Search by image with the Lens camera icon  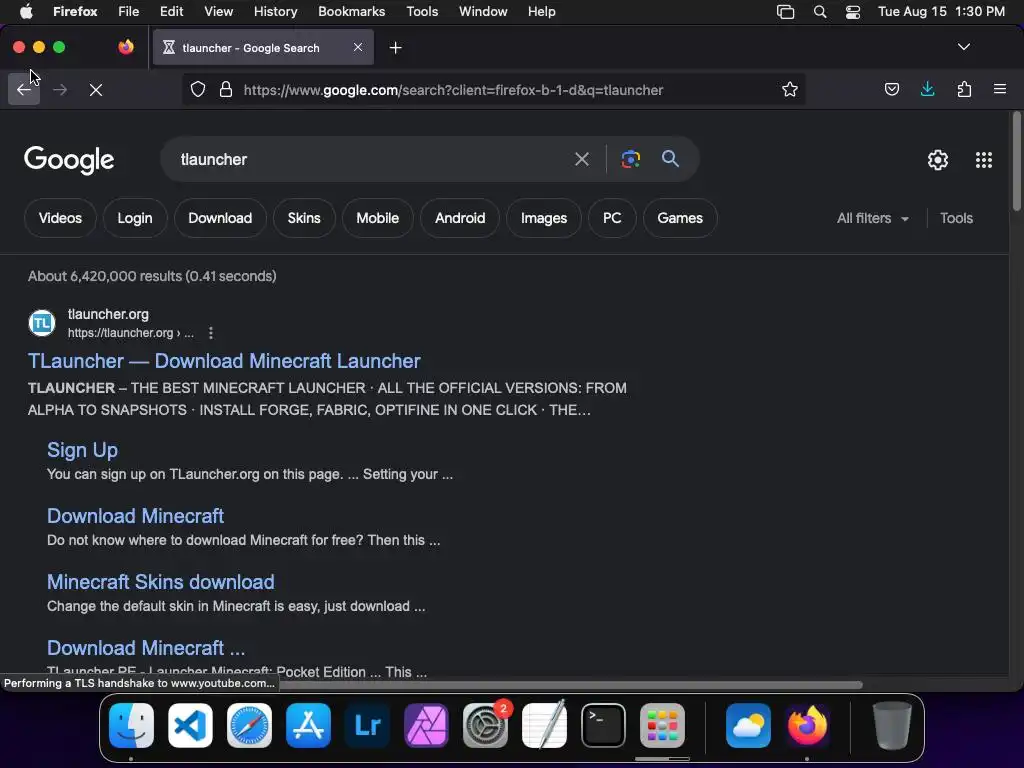tap(630, 159)
